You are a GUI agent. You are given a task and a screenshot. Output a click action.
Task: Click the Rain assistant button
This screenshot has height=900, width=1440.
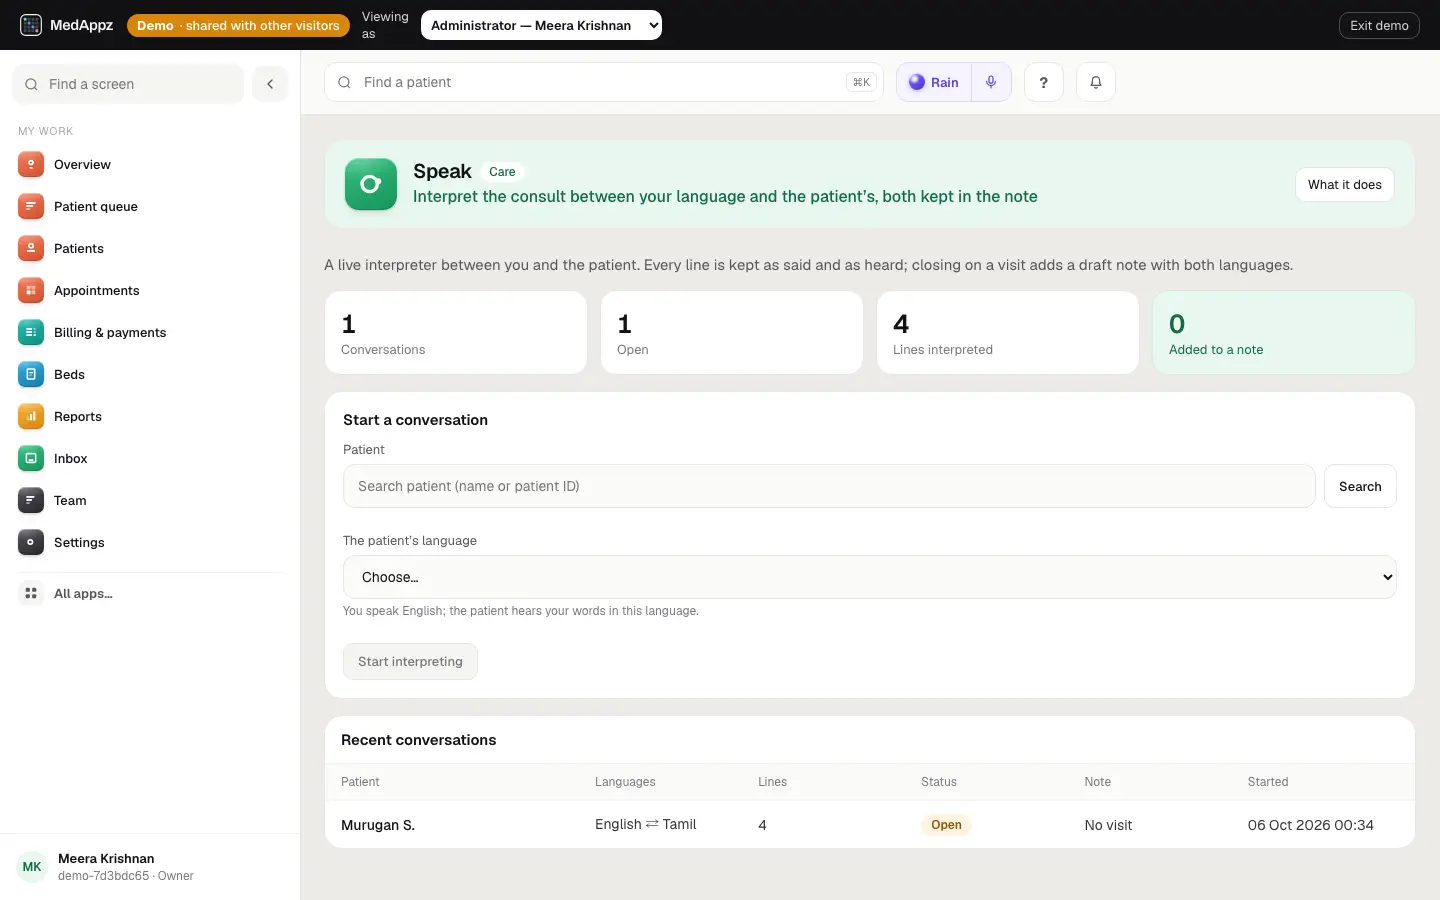tap(934, 82)
